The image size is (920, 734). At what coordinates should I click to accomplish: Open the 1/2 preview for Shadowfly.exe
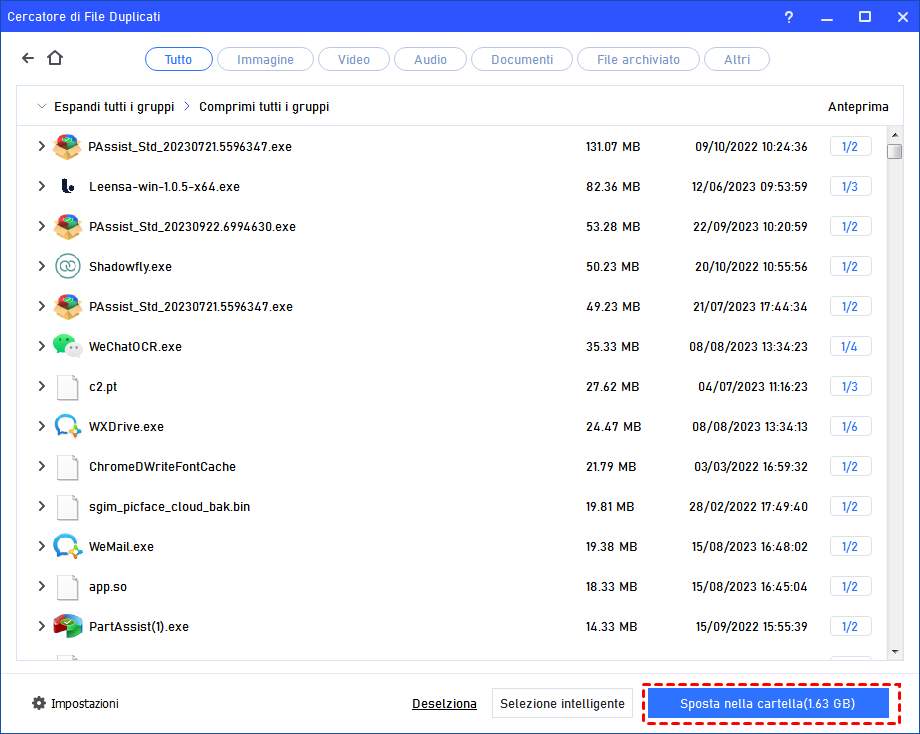[x=850, y=266]
